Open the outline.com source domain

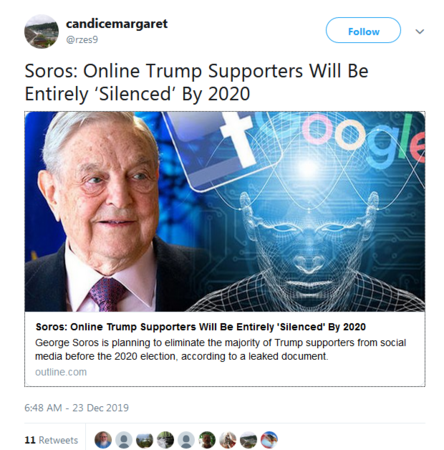tap(61, 372)
